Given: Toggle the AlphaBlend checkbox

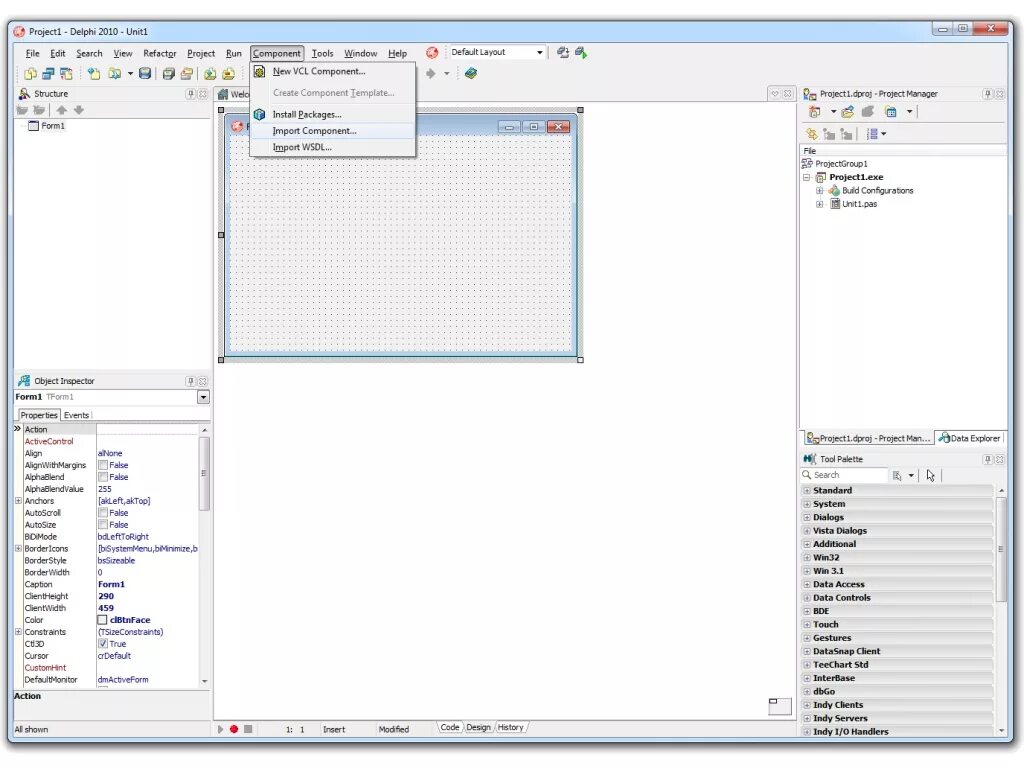Looking at the screenshot, I should point(103,477).
